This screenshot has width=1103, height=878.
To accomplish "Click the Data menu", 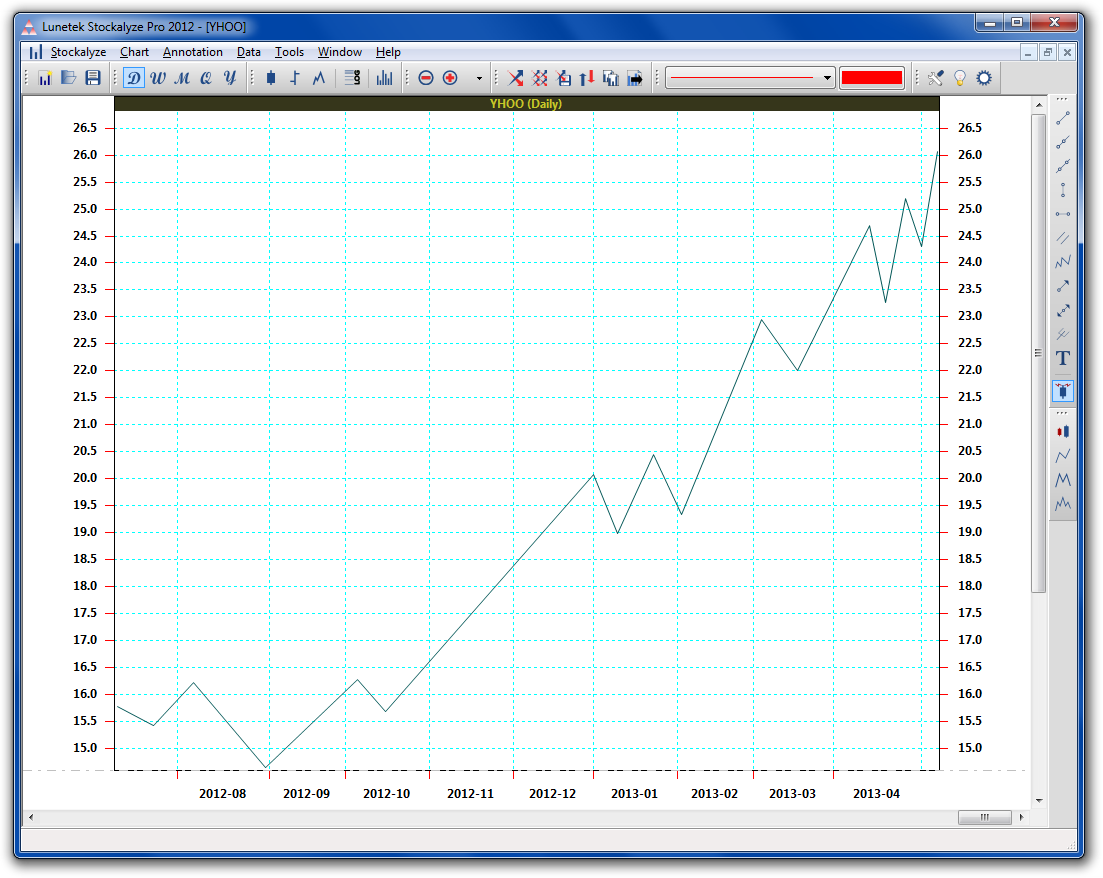I will [x=249, y=52].
